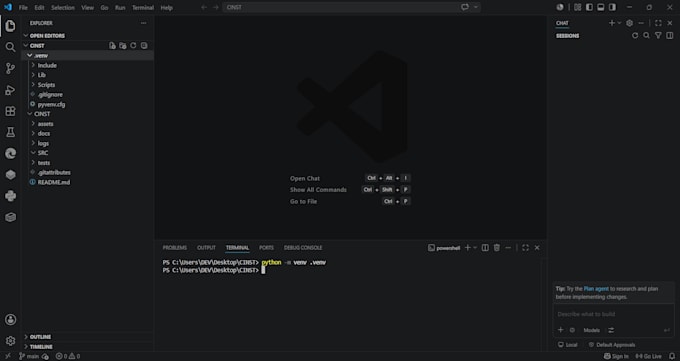The width and height of the screenshot is (680, 361).
Task: Open the Extensions view
Action: coord(10,111)
